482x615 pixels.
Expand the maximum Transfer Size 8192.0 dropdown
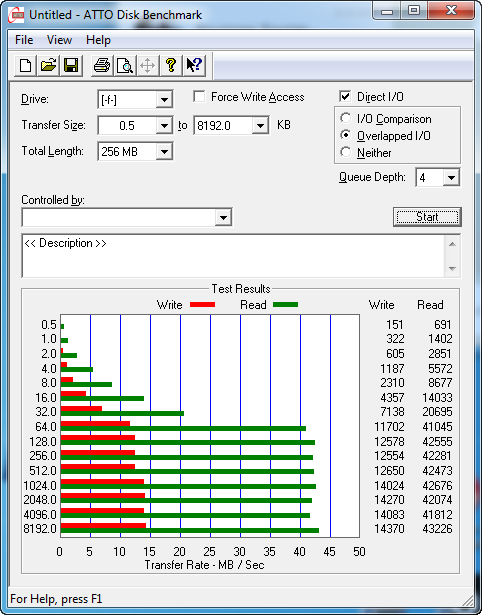(x=260, y=126)
